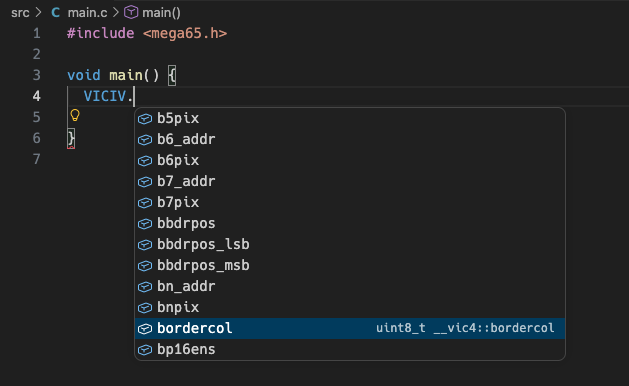This screenshot has height=386, width=629.
Task: Click the C file icon in breadcrumb
Action: 56,12
